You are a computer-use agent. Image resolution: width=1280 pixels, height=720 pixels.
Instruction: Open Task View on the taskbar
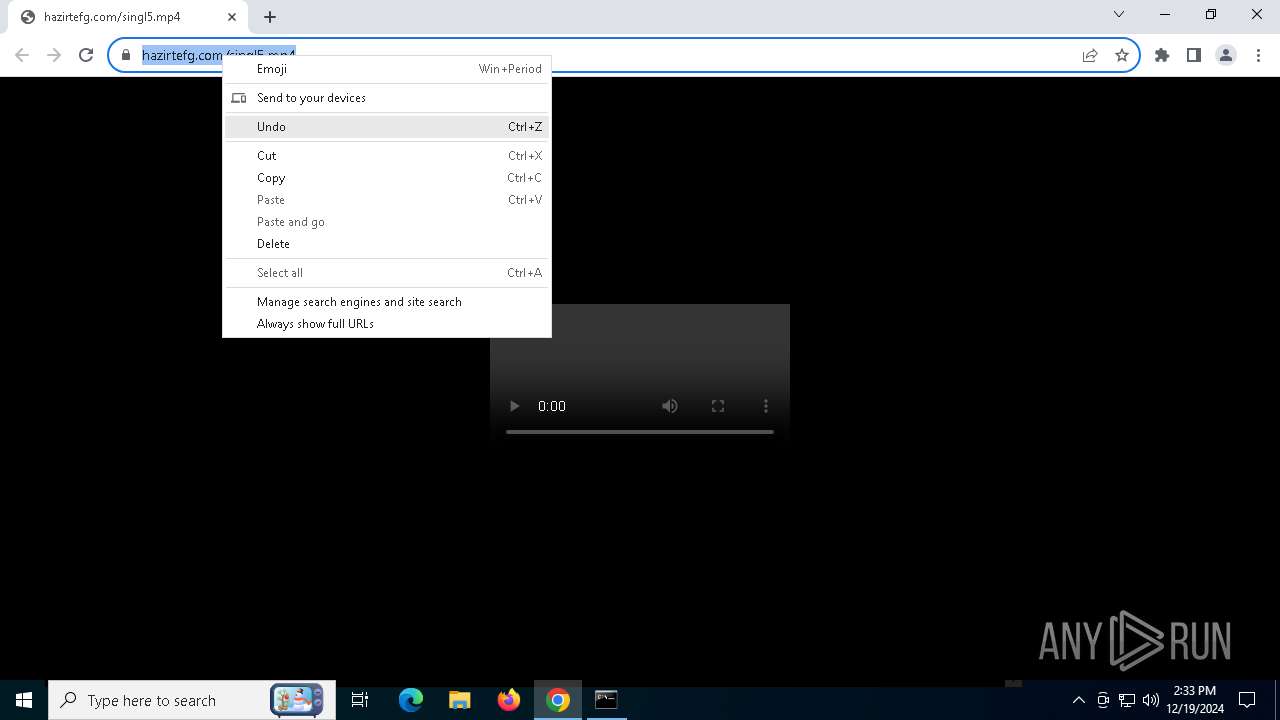[360, 700]
